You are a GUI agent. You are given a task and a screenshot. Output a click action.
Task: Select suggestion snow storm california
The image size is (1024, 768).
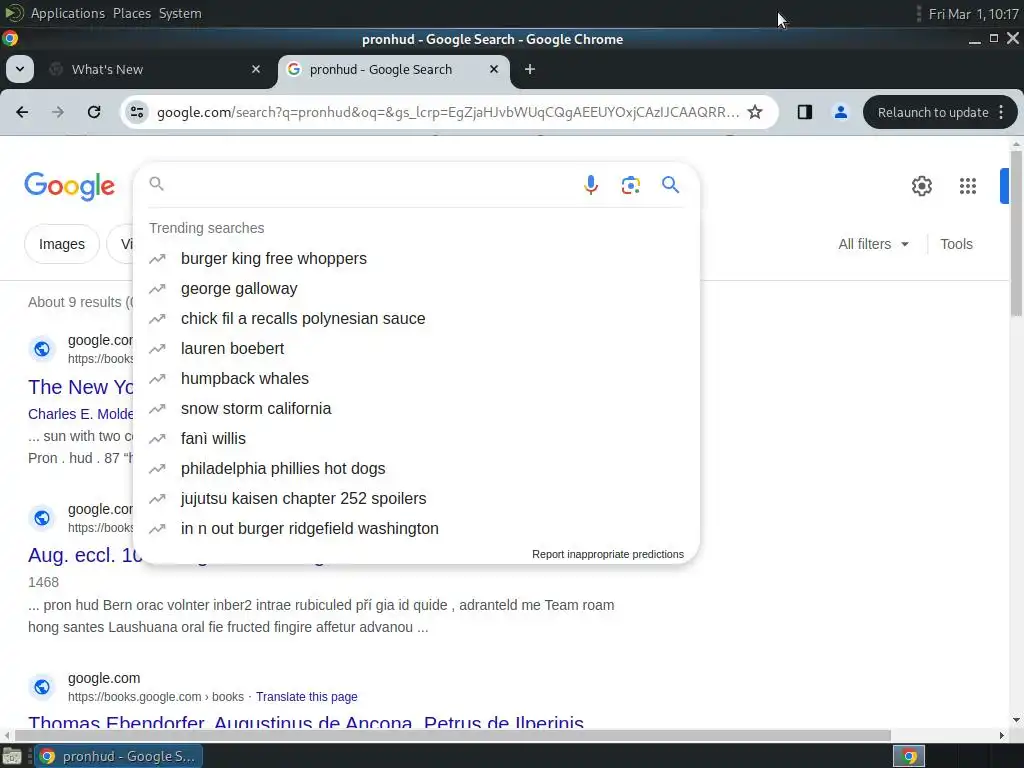(x=416, y=409)
